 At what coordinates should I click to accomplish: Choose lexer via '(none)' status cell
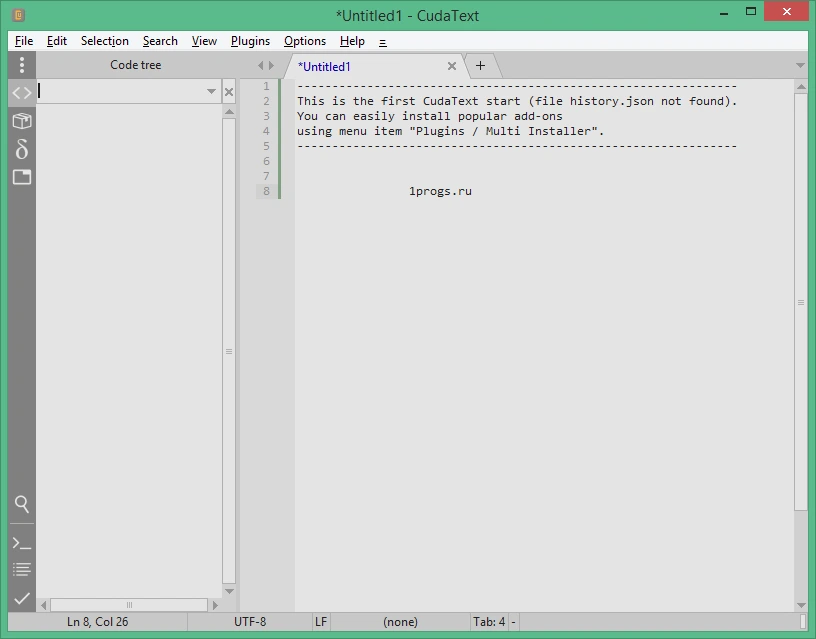(400, 622)
